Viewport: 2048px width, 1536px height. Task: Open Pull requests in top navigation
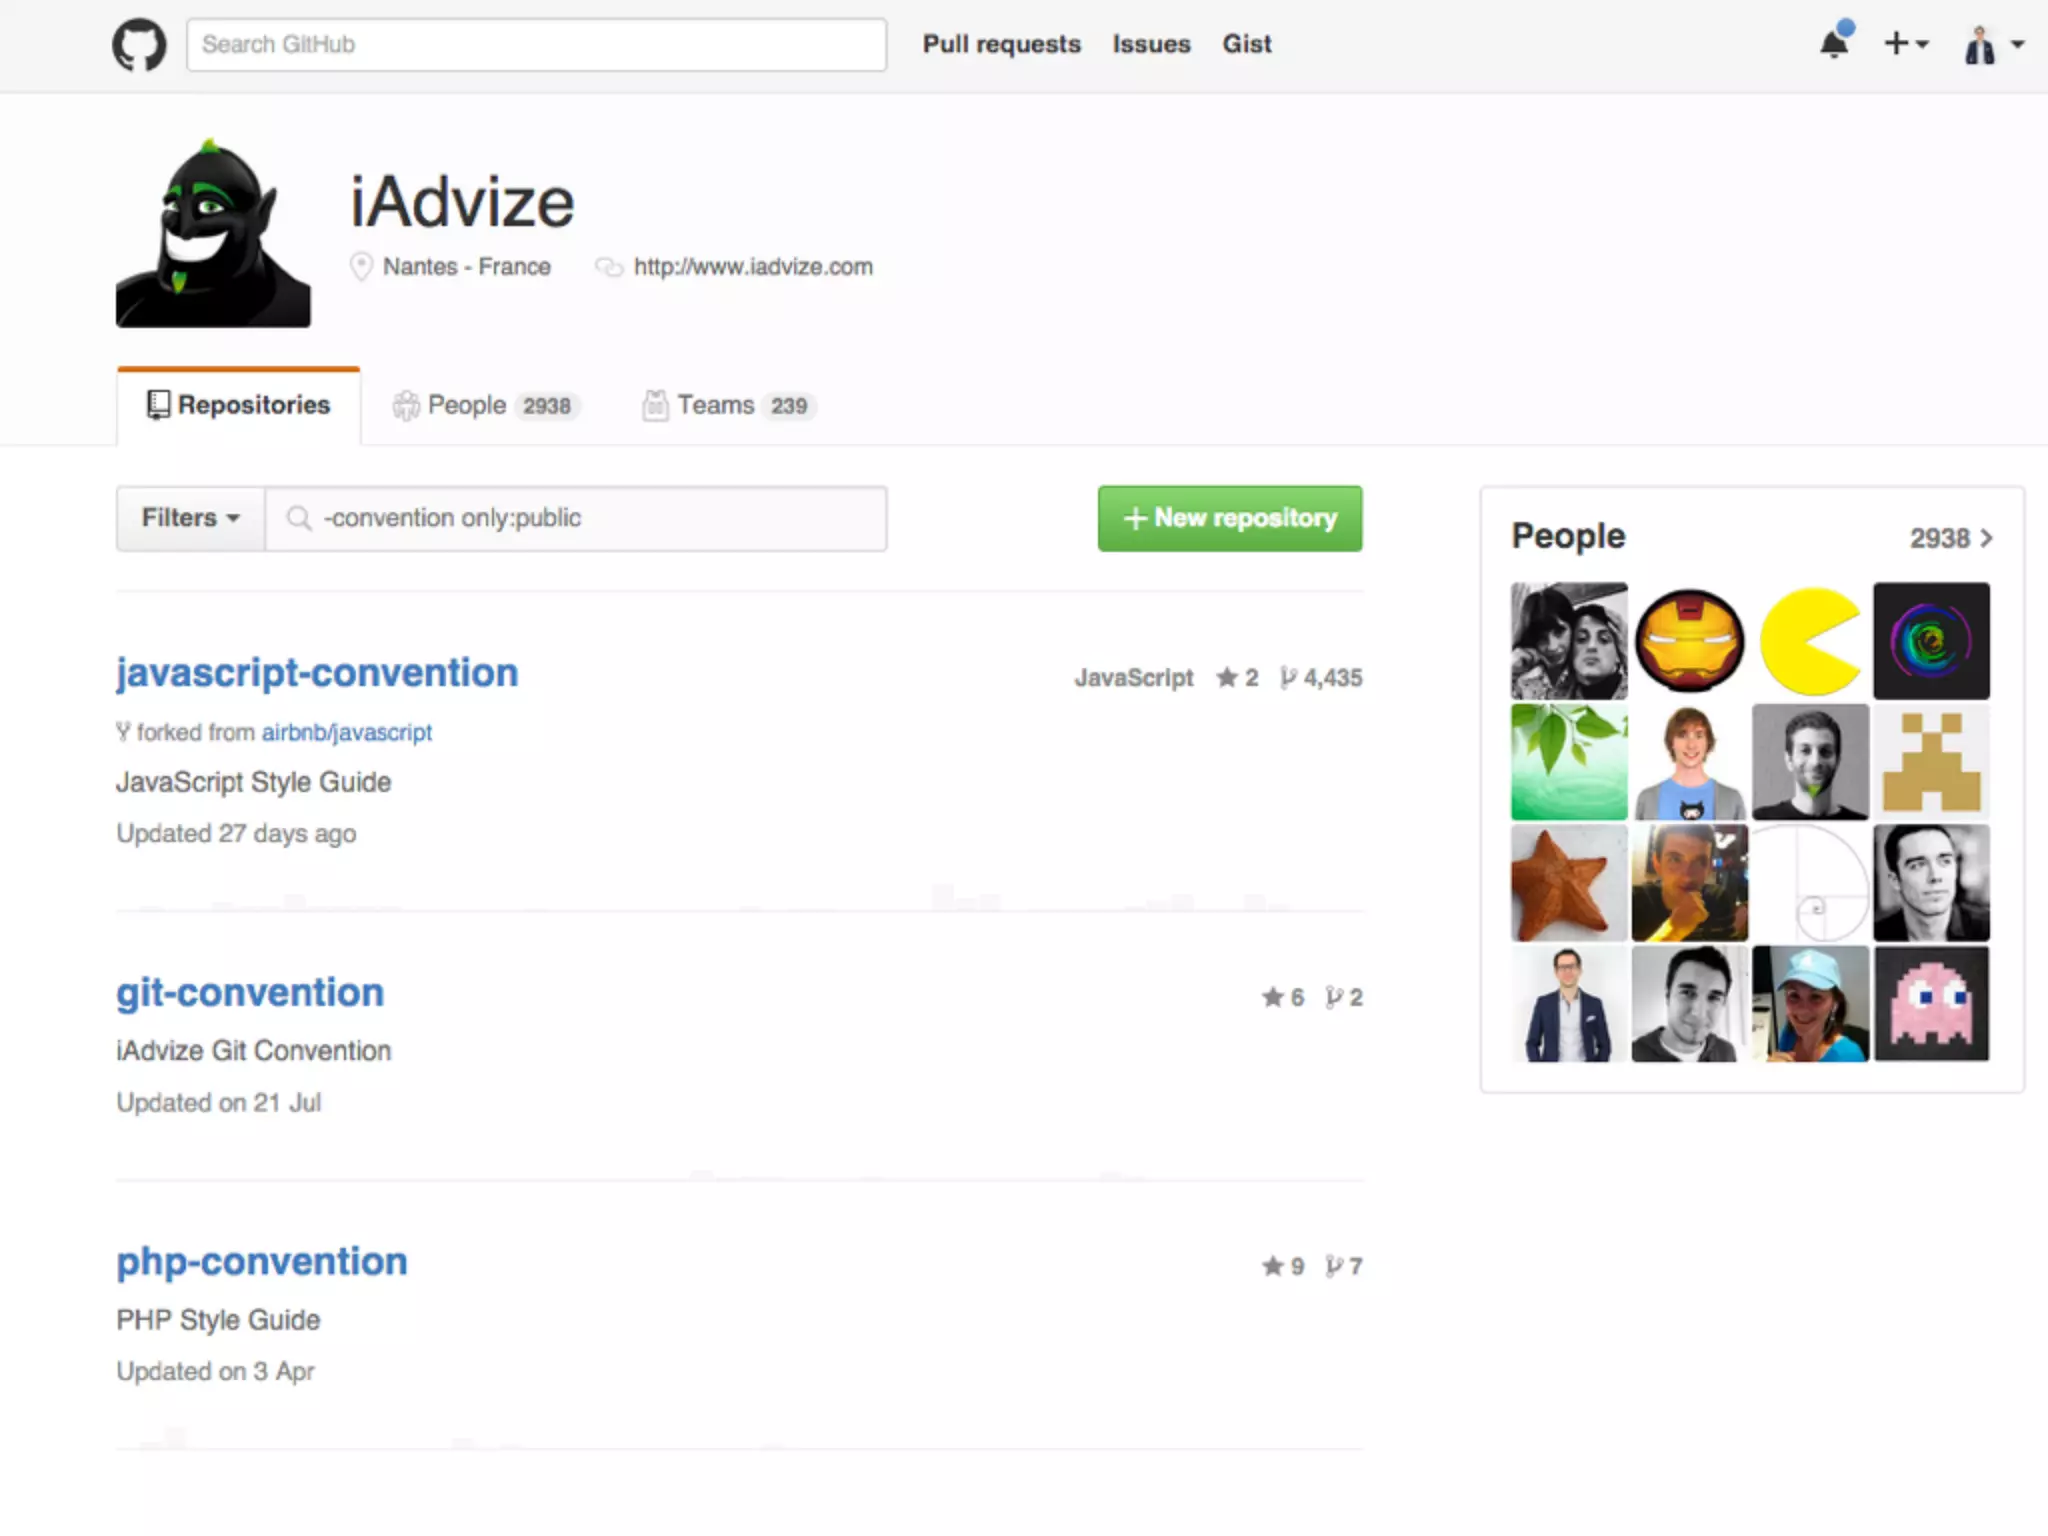(1001, 44)
